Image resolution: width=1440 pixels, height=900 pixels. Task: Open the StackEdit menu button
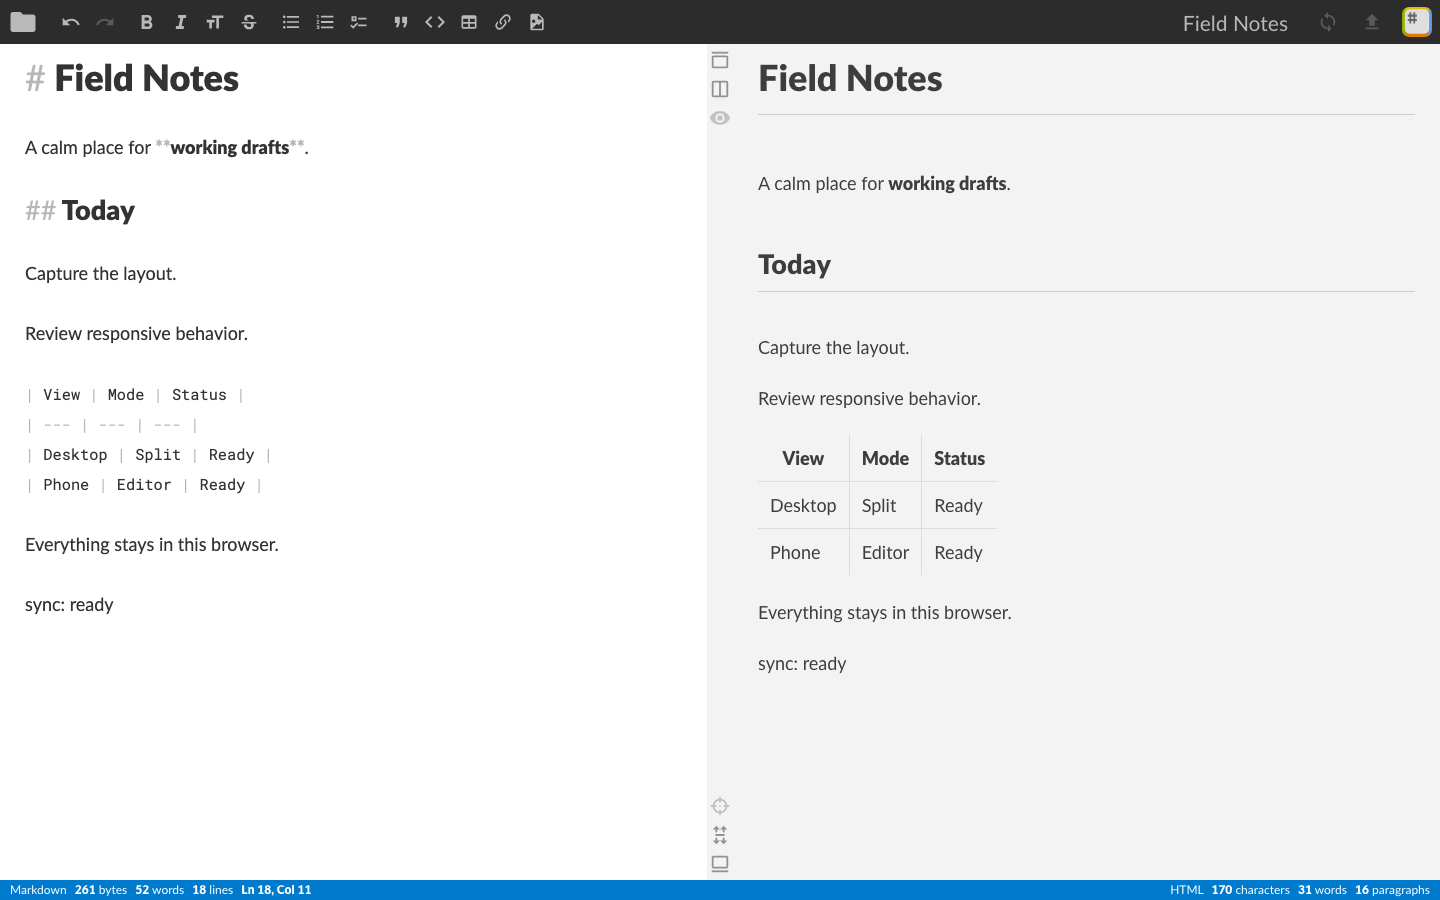tap(1416, 22)
